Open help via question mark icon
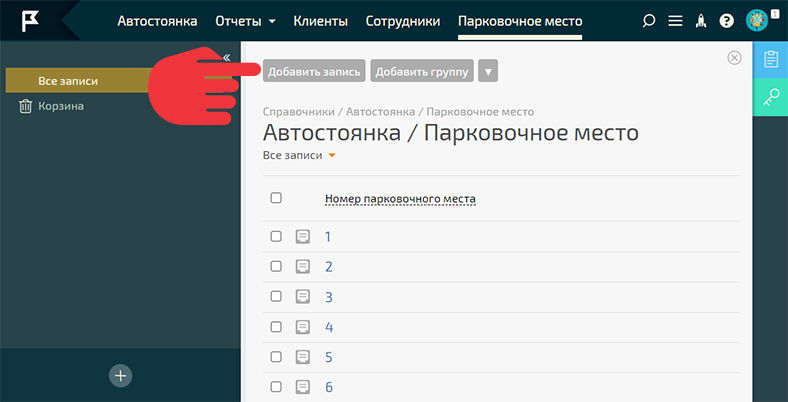Screen dimensions: 788x402 tap(727, 21)
